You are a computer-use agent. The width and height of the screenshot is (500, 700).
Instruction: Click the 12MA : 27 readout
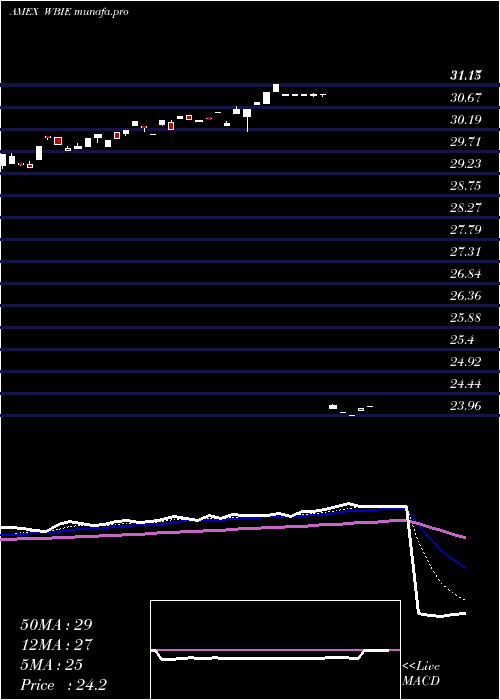pos(56,645)
